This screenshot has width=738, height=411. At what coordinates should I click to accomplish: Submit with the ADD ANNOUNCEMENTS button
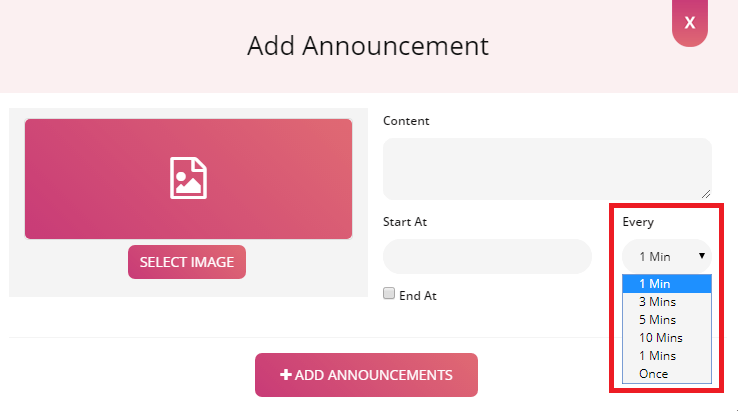(366, 375)
